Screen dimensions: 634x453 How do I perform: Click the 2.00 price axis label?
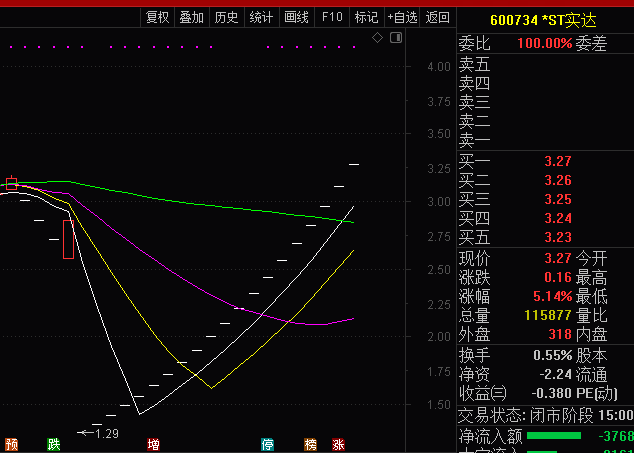tap(439, 337)
